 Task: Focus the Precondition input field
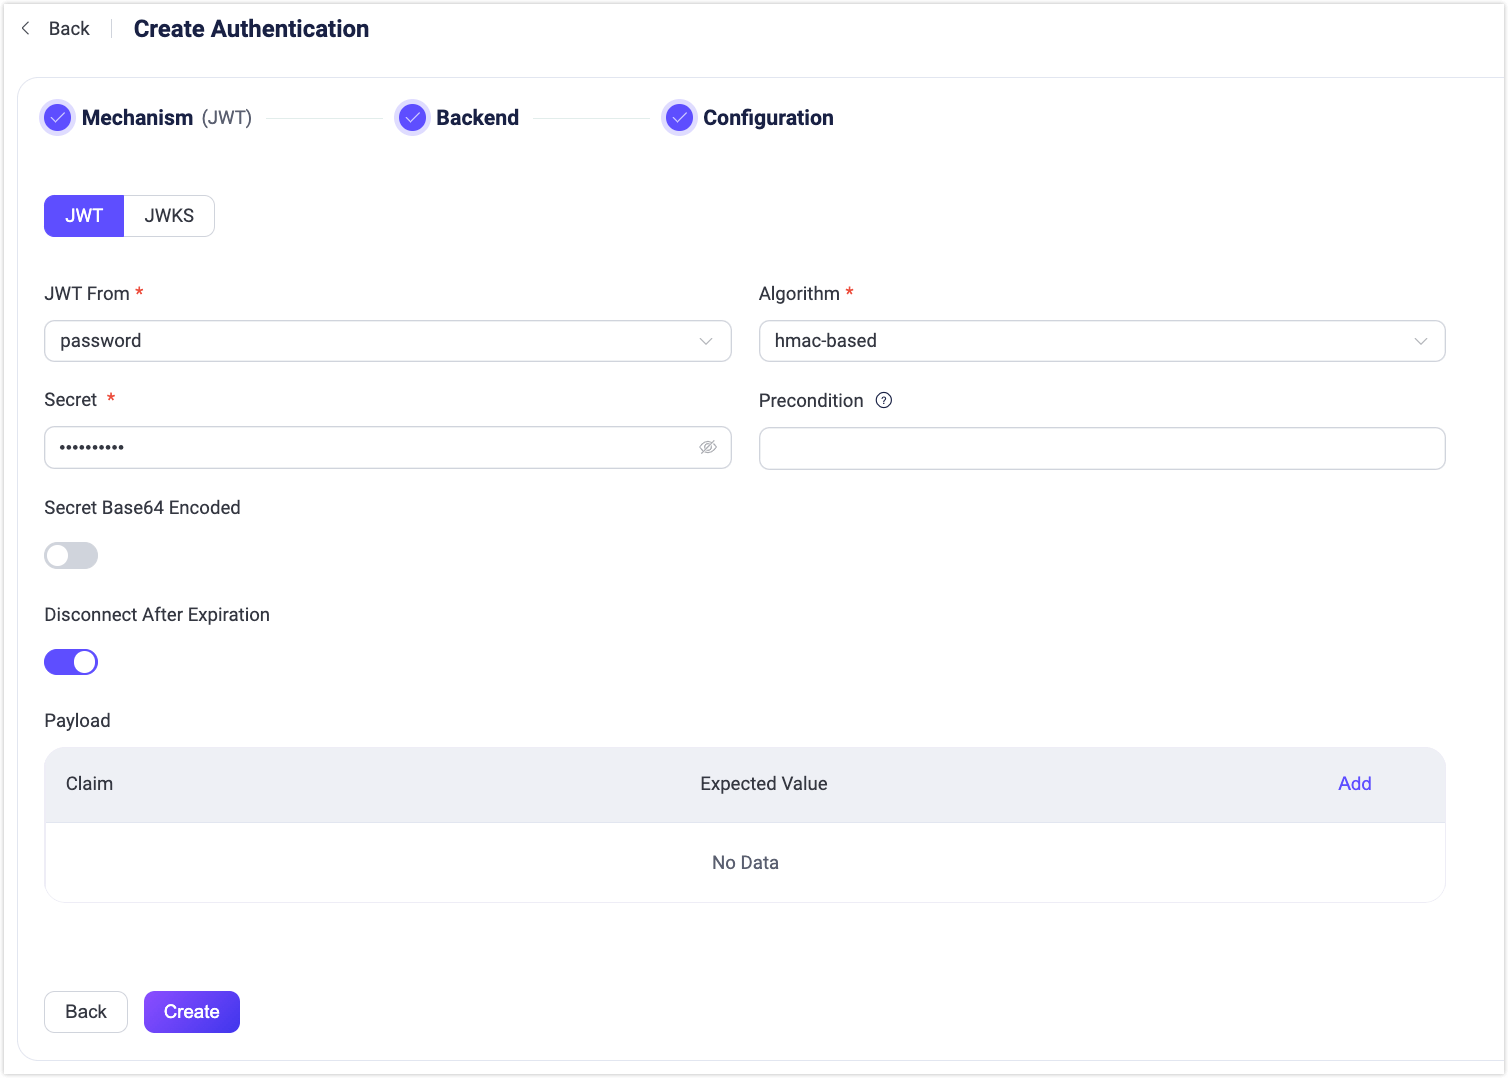pos(1101,448)
